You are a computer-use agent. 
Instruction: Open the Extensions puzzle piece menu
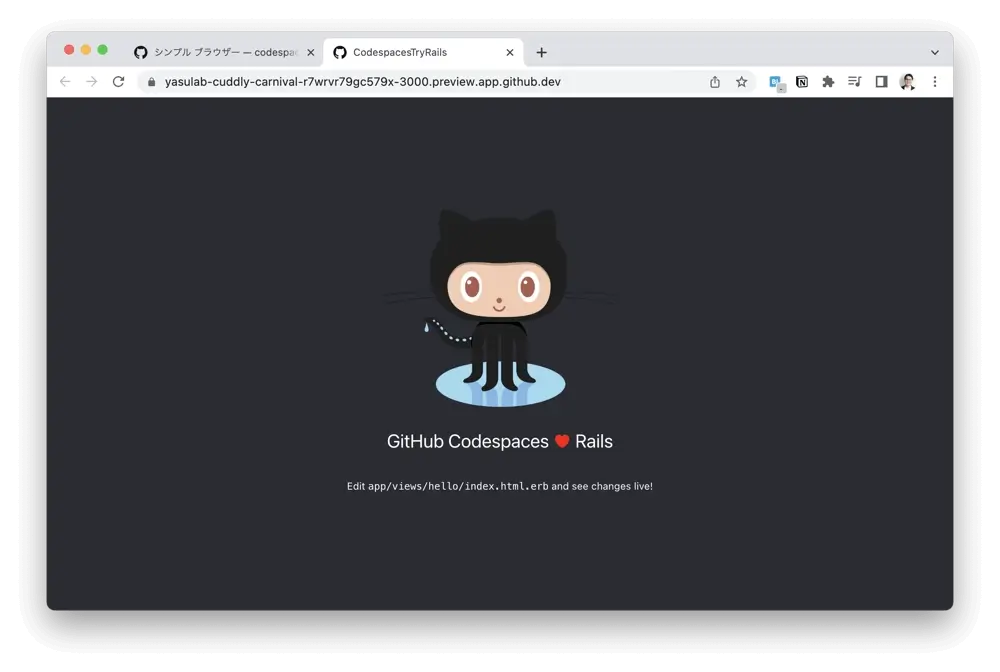tap(828, 82)
